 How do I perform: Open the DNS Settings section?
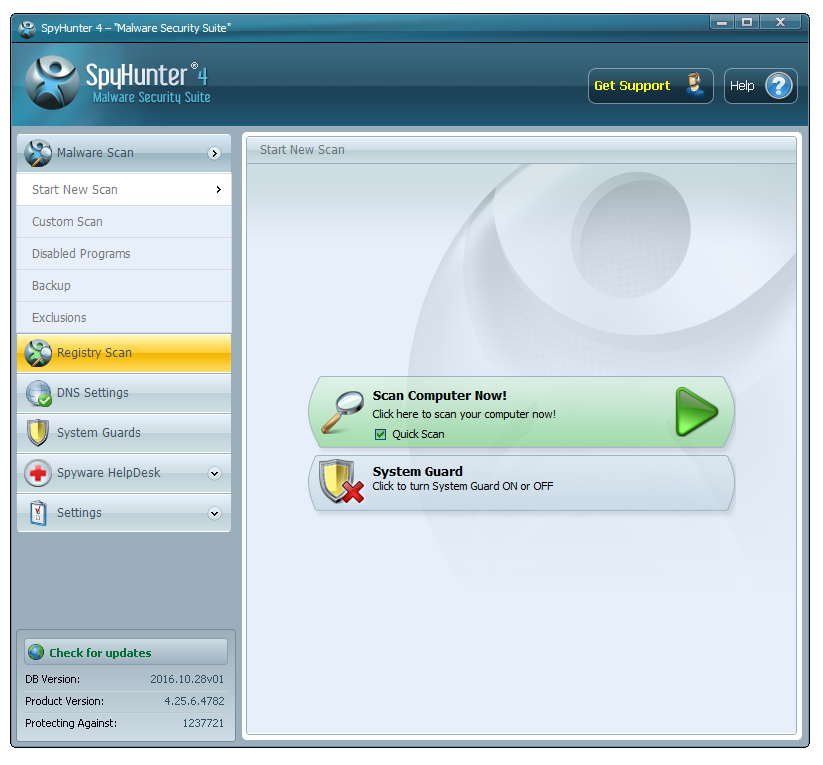[x=124, y=393]
